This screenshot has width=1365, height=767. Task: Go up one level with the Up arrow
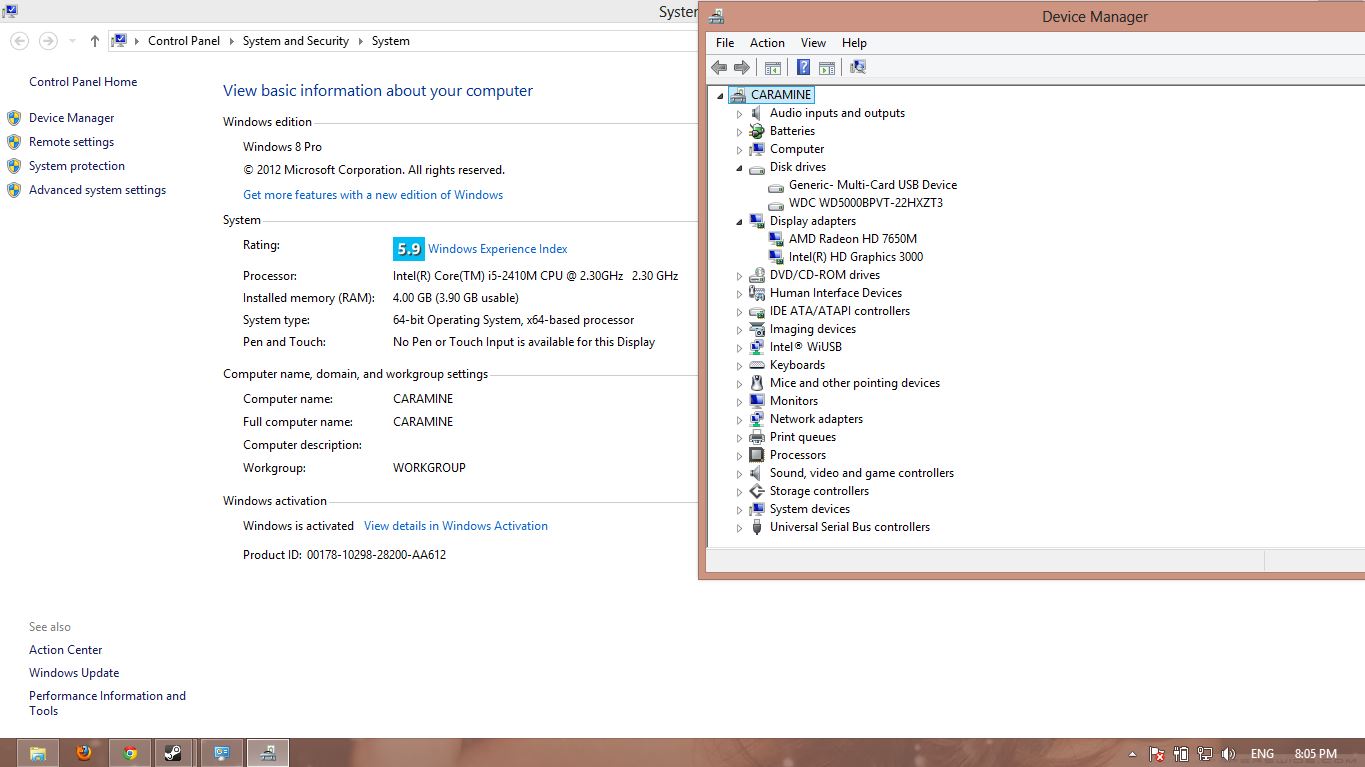(95, 41)
